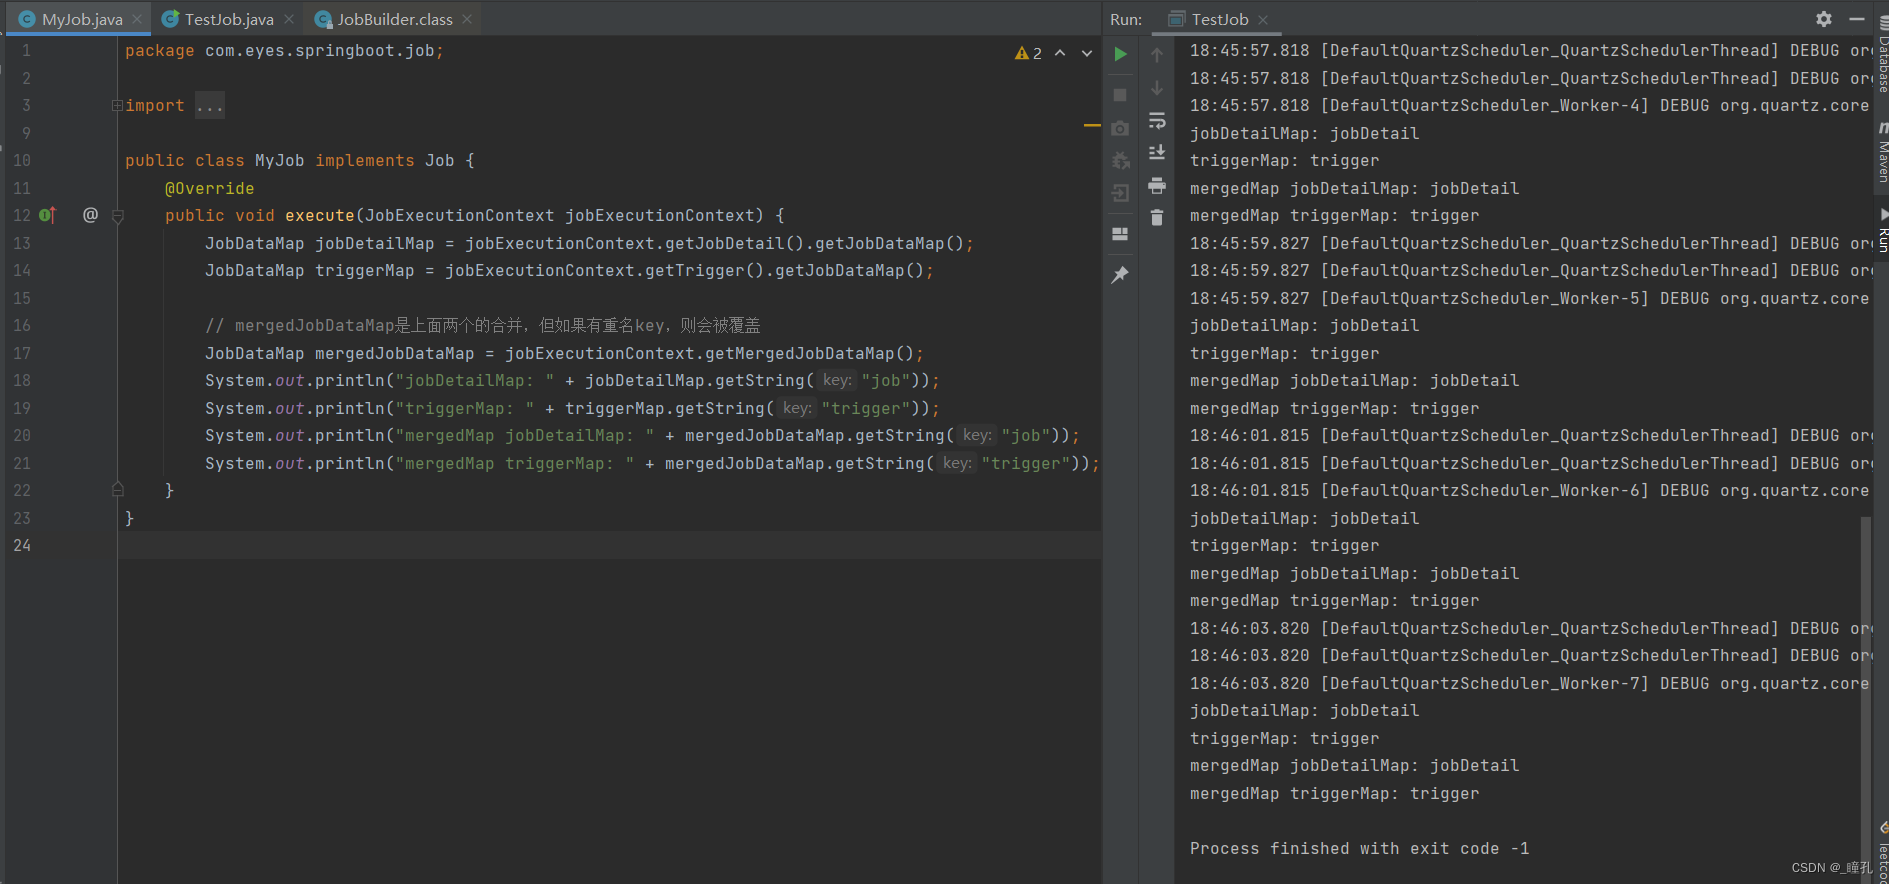Click the 'Process finished with exit code -1' line
The height and width of the screenshot is (884, 1889).
(x=1359, y=848)
